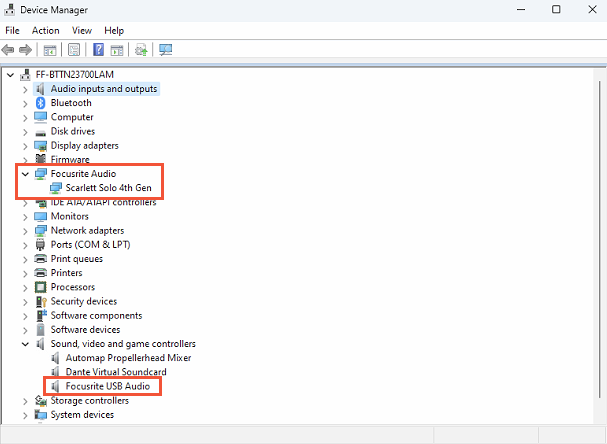Open the View menu
This screenshot has width=607, height=444.
coord(82,30)
